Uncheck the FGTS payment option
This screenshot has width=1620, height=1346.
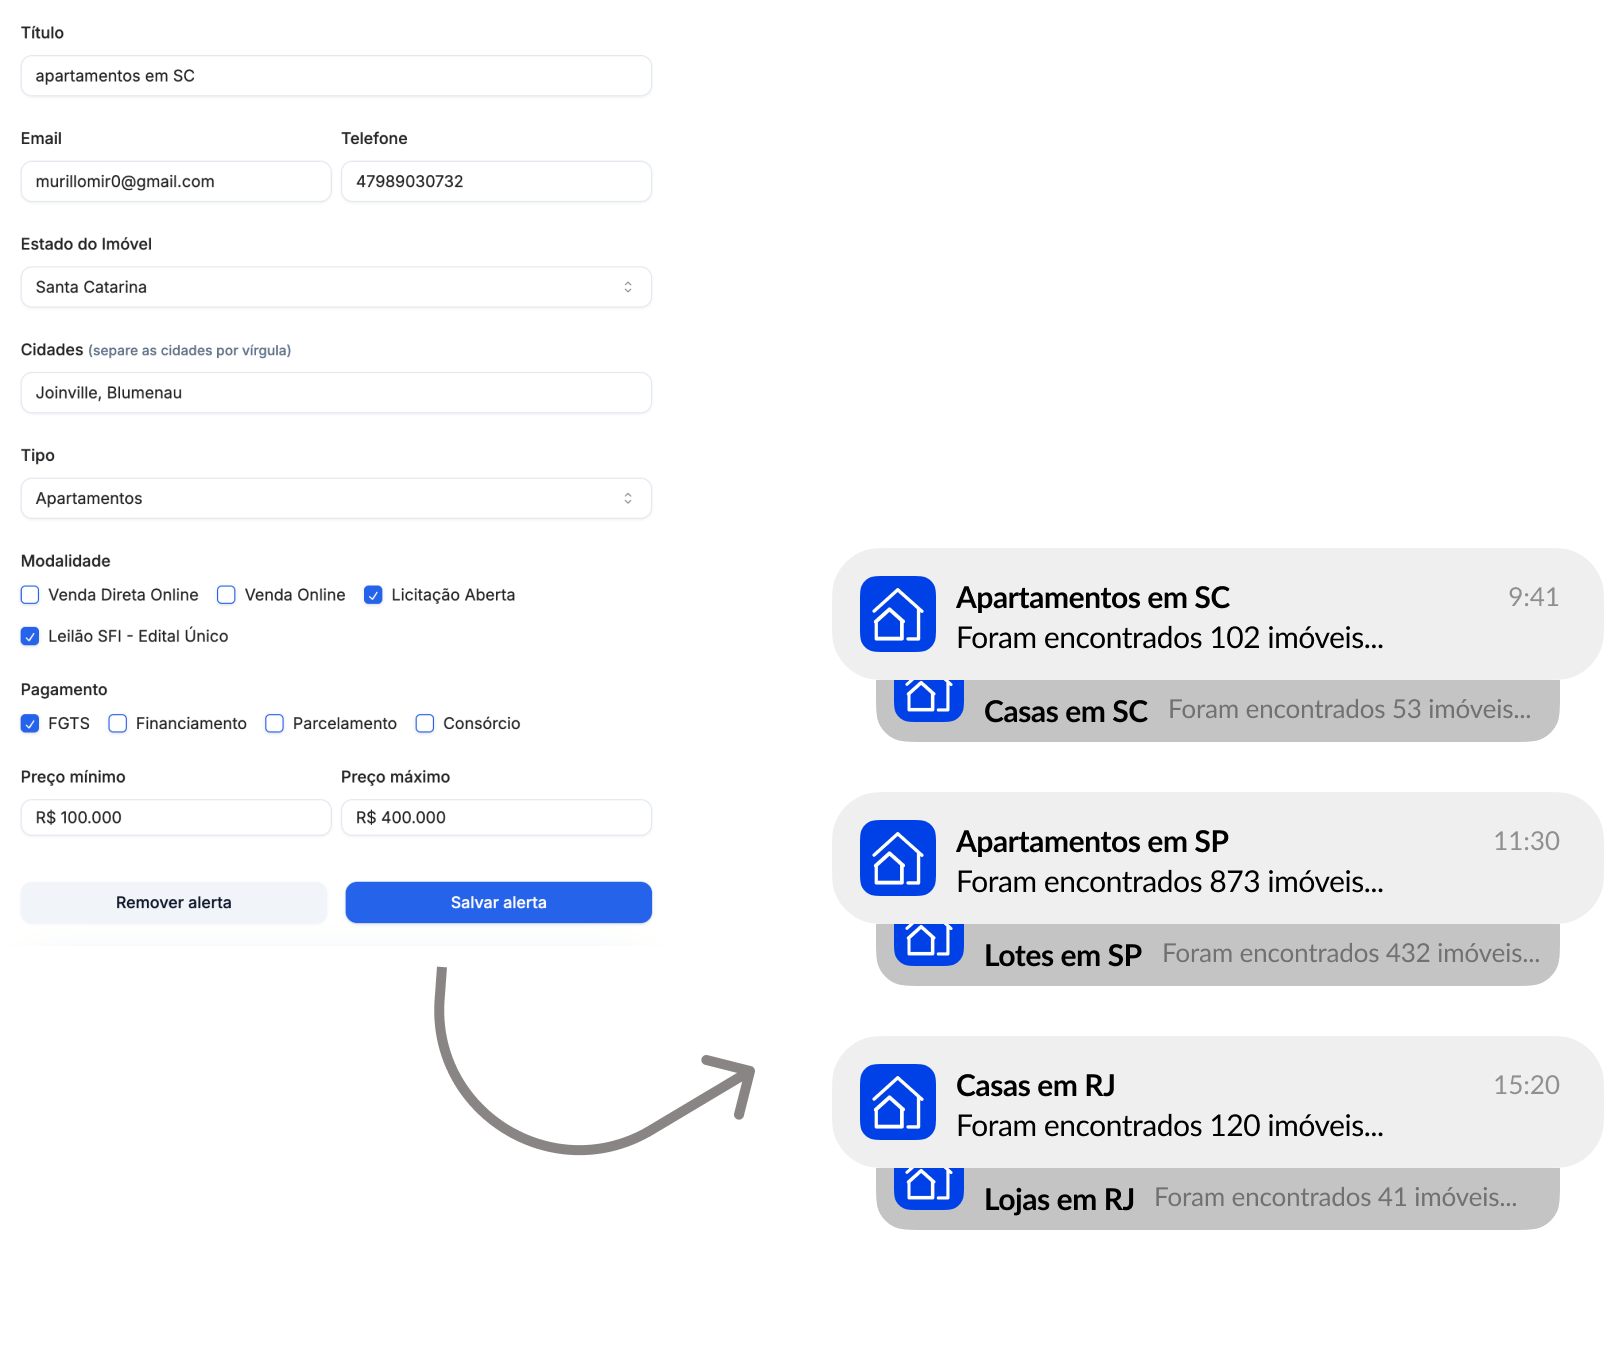[30, 723]
